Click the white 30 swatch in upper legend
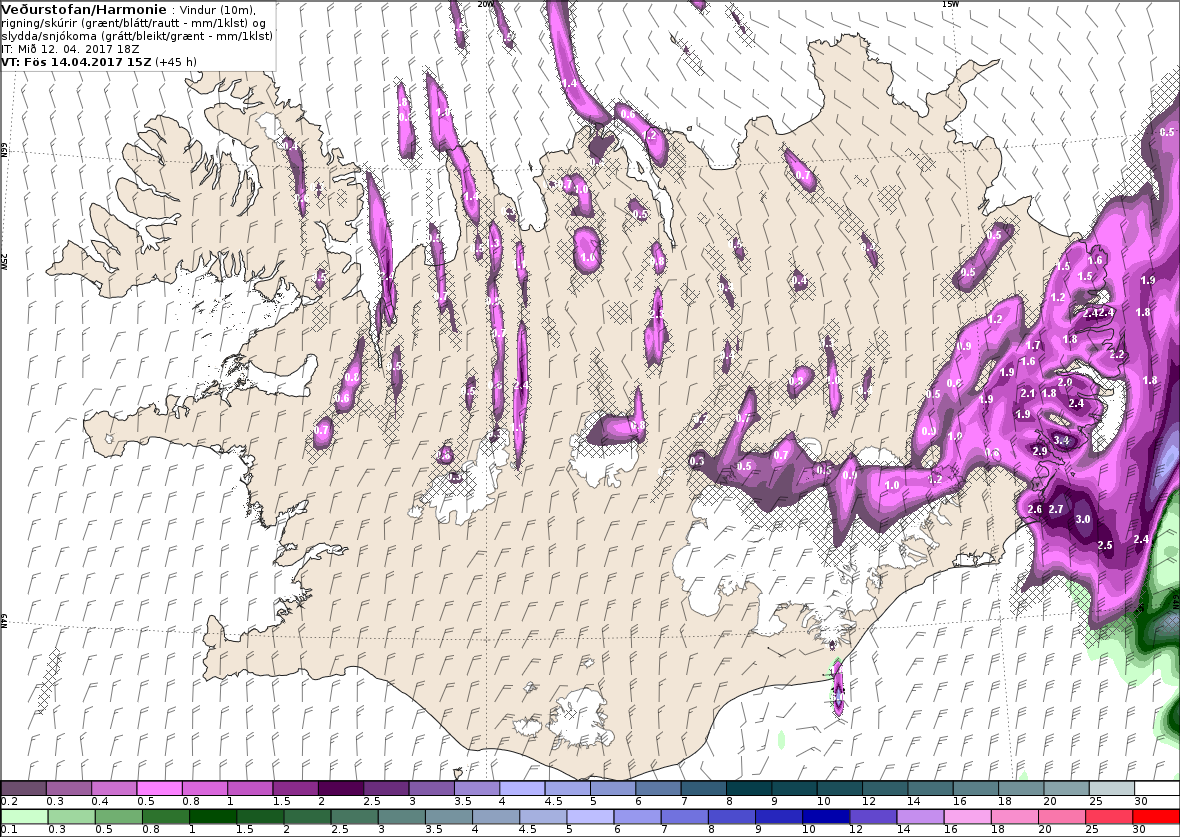Viewport: 1180px width, 837px height. (1157, 788)
